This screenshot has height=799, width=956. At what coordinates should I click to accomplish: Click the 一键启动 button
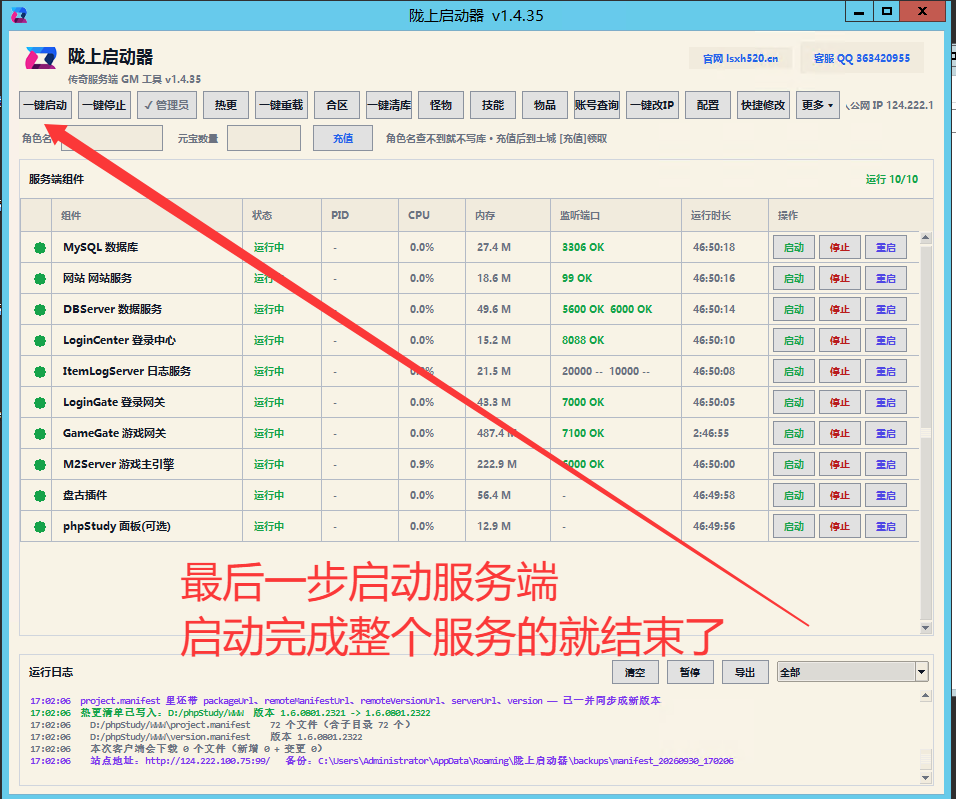point(46,105)
